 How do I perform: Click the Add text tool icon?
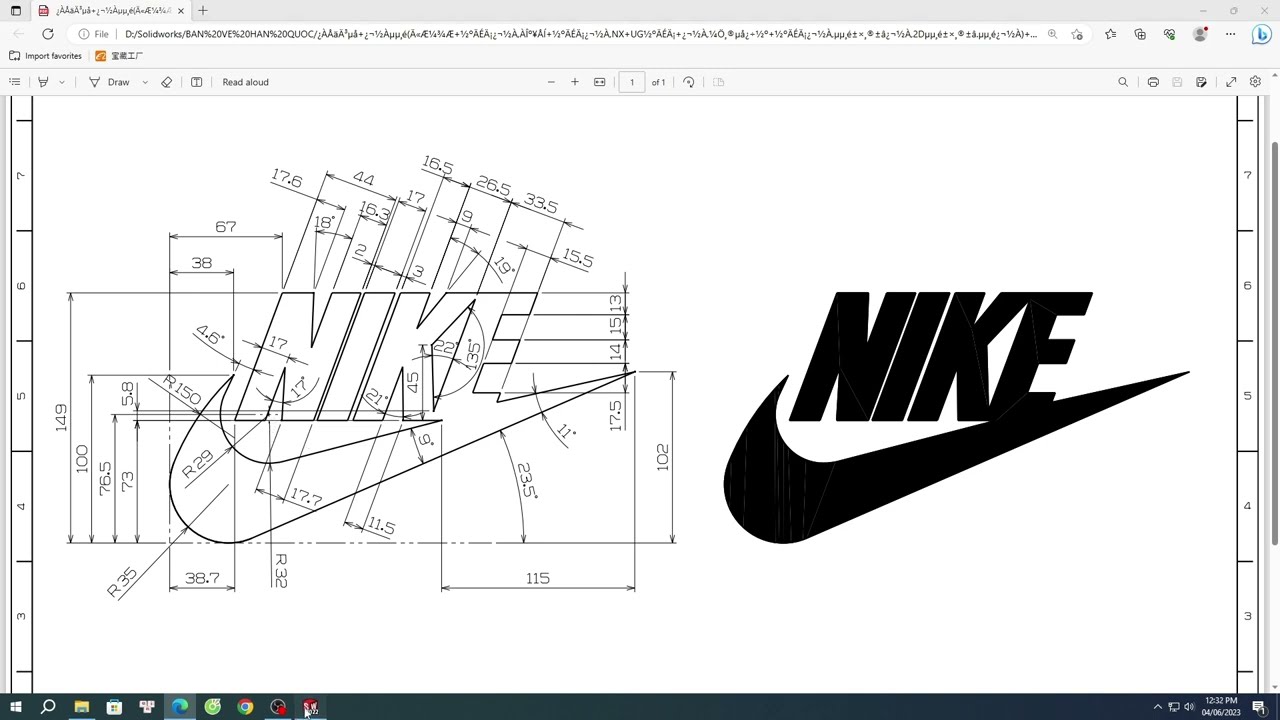196,82
